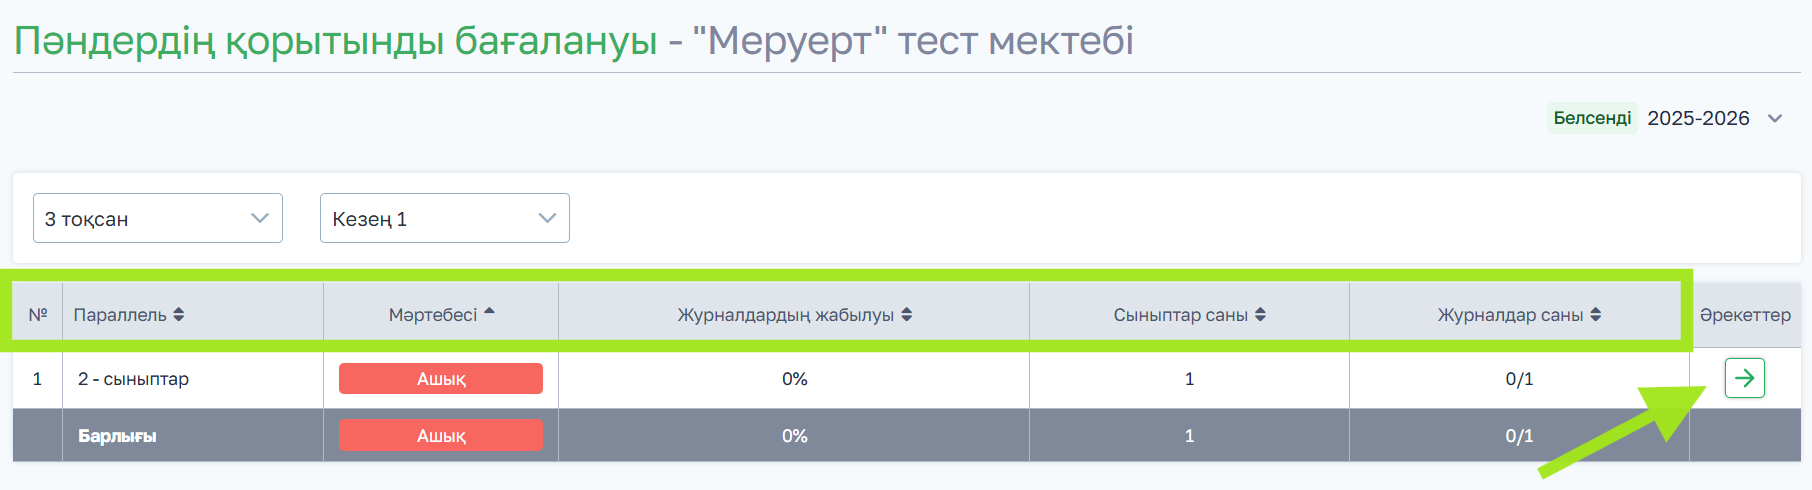
Task: Open the 3 тоқсан quarter dropdown
Action: pyautogui.click(x=158, y=218)
